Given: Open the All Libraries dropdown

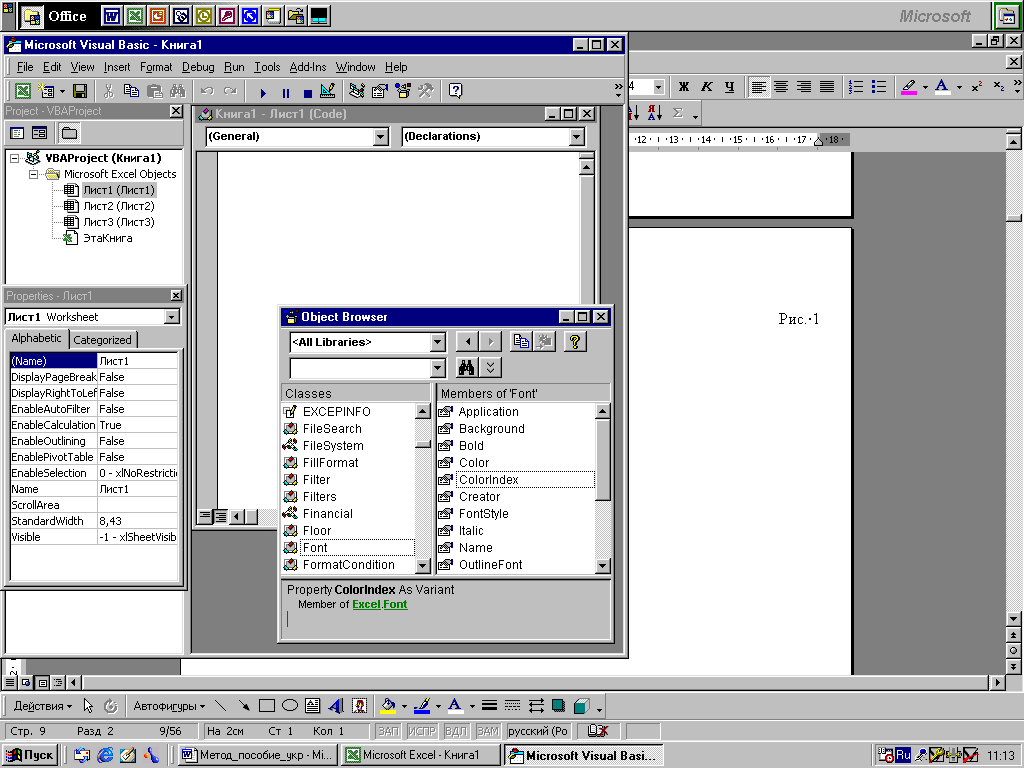Looking at the screenshot, I should pyautogui.click(x=438, y=342).
